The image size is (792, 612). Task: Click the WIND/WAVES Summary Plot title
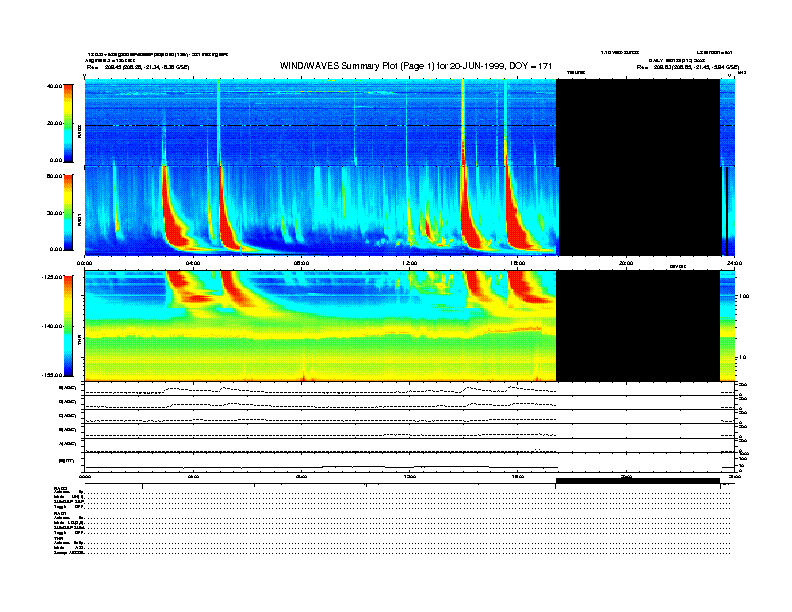click(416, 66)
